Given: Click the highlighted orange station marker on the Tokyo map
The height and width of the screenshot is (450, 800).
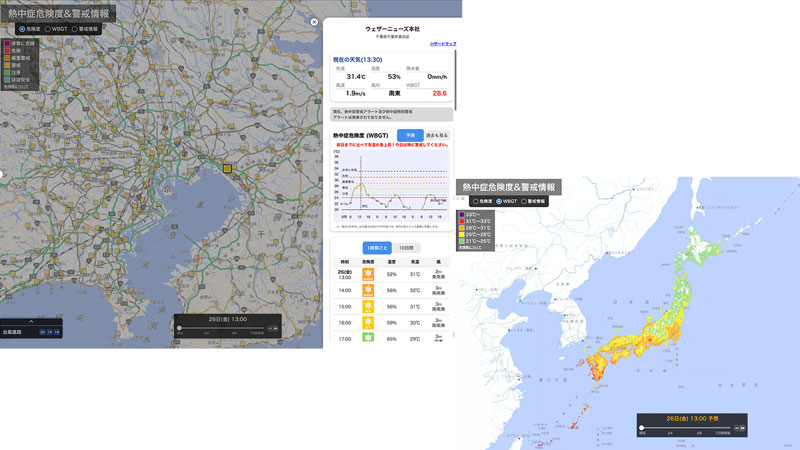Looking at the screenshot, I should click(x=228, y=169).
